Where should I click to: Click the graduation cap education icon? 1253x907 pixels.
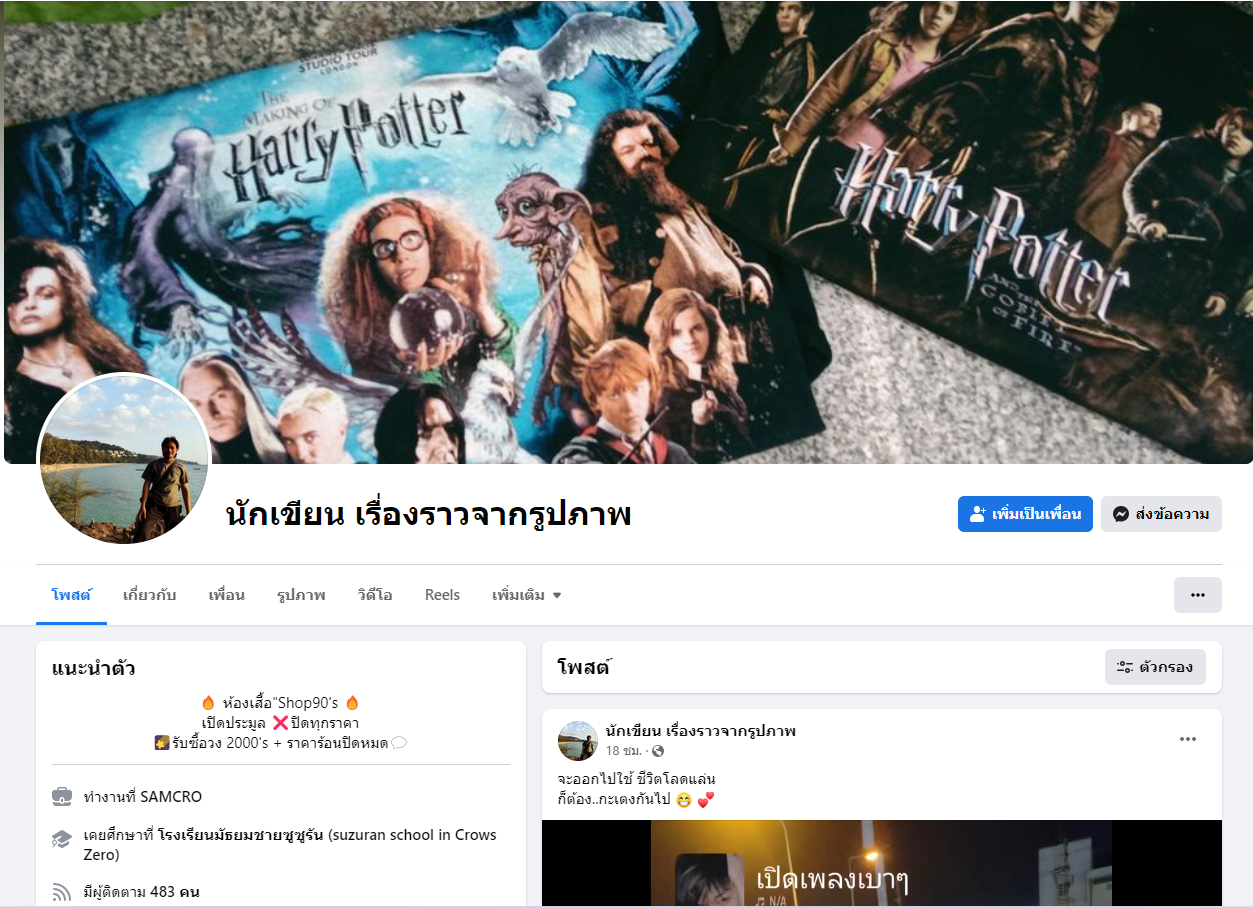(x=62, y=839)
